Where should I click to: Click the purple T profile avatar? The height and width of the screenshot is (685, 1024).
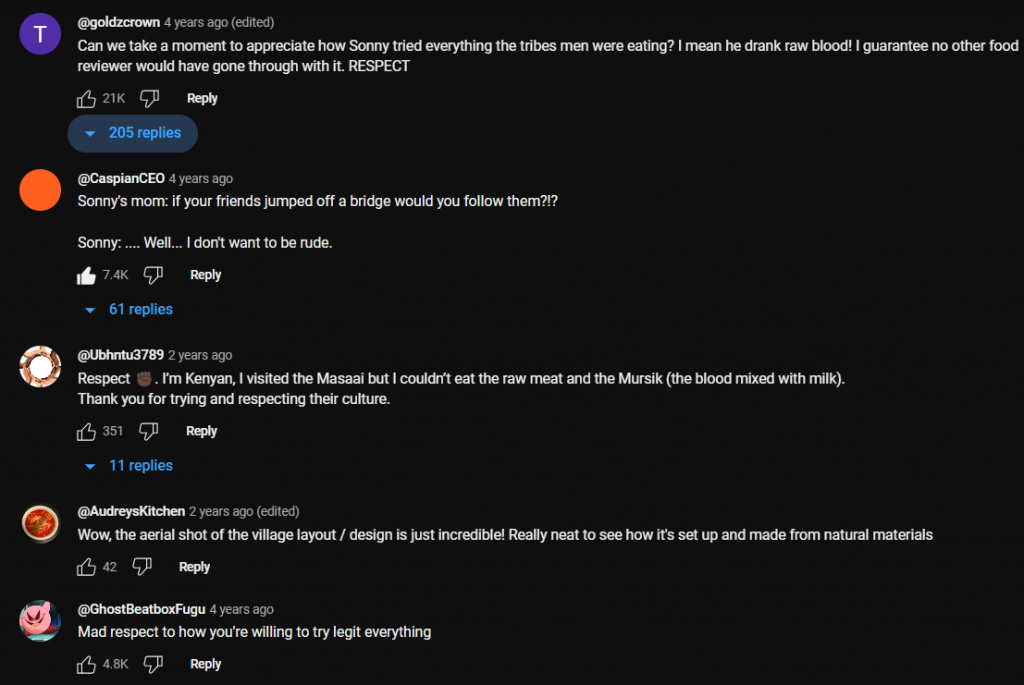click(40, 35)
